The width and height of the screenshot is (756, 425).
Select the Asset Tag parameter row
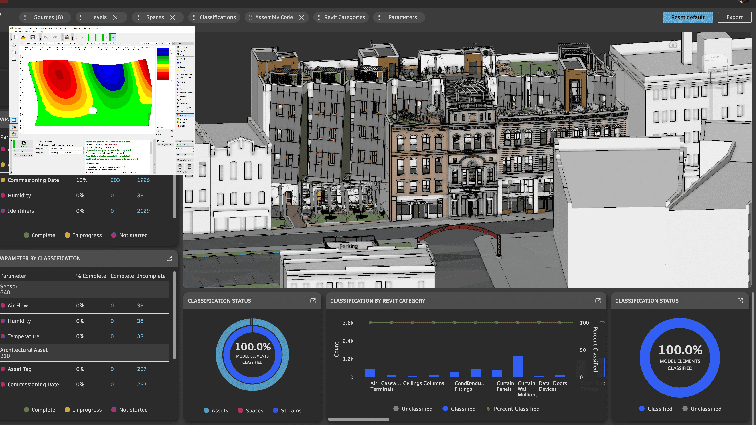point(42,370)
